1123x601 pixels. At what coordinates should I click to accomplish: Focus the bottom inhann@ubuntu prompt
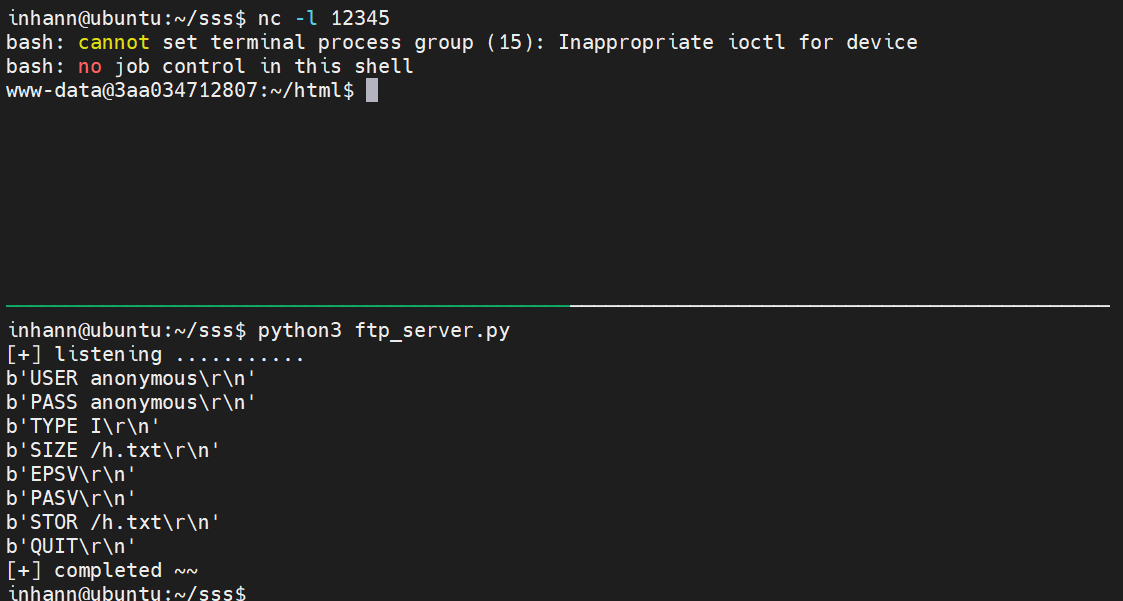coord(127,593)
